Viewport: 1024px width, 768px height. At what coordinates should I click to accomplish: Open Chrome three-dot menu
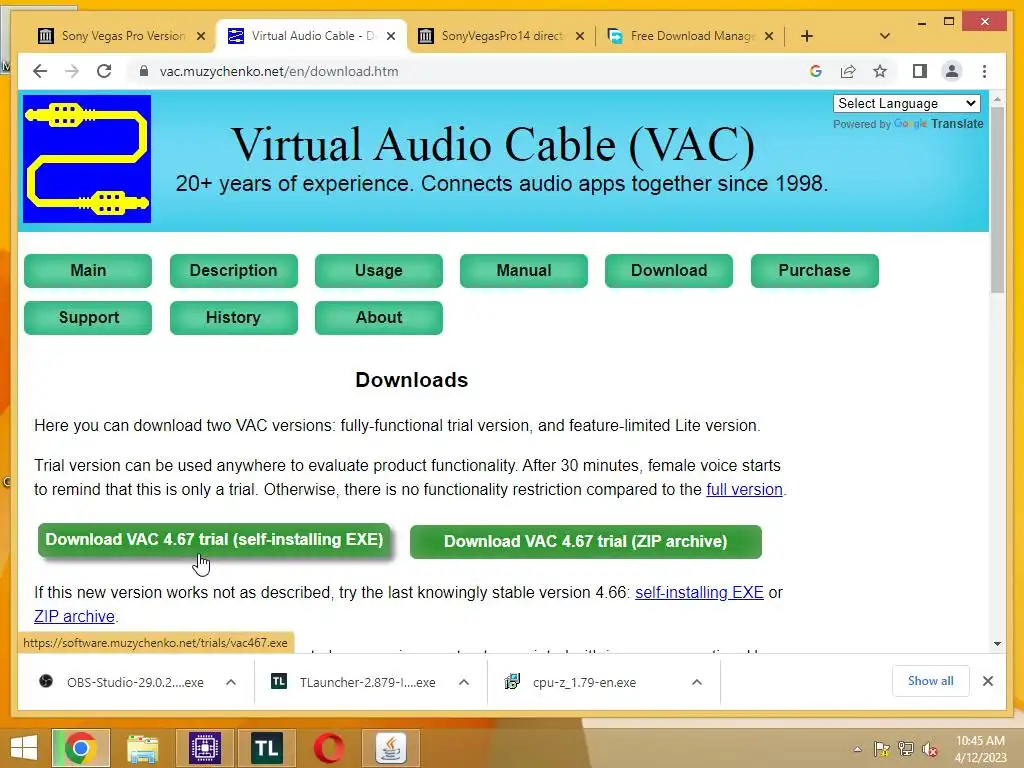click(x=985, y=71)
